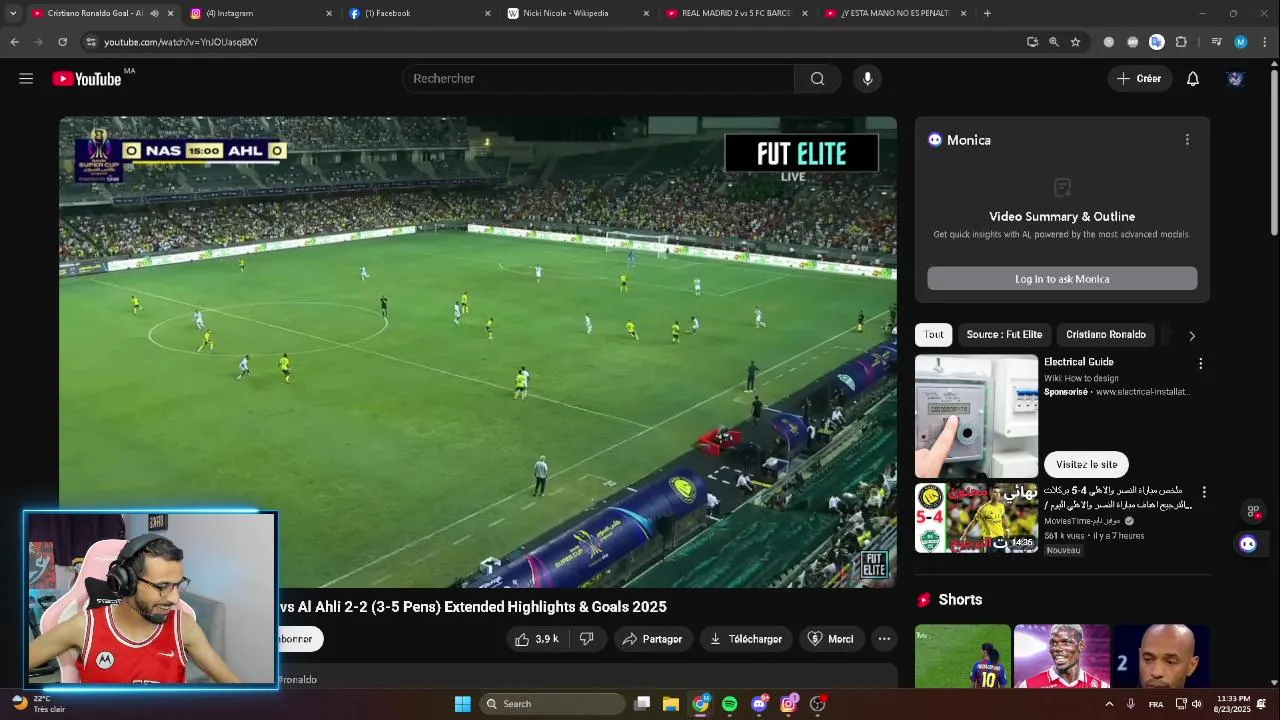The image size is (1280, 720).
Task: Open the YouTube hamburger guide menu
Action: pyautogui.click(x=26, y=78)
